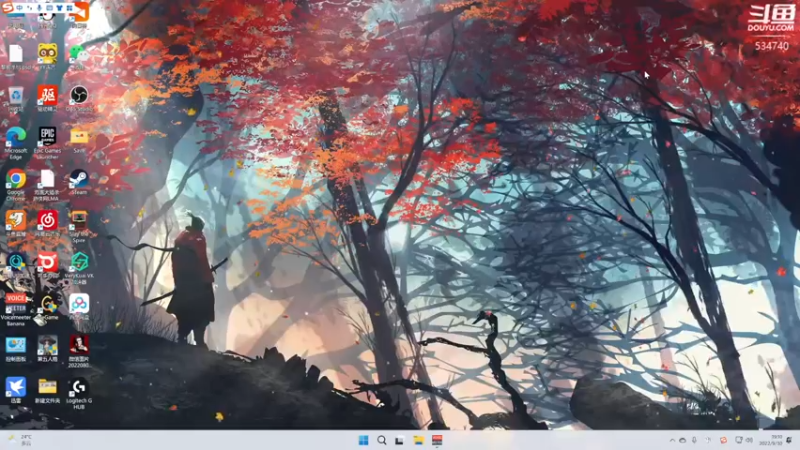Open the Windows Start menu
The height and width of the screenshot is (450, 800).
[363, 440]
